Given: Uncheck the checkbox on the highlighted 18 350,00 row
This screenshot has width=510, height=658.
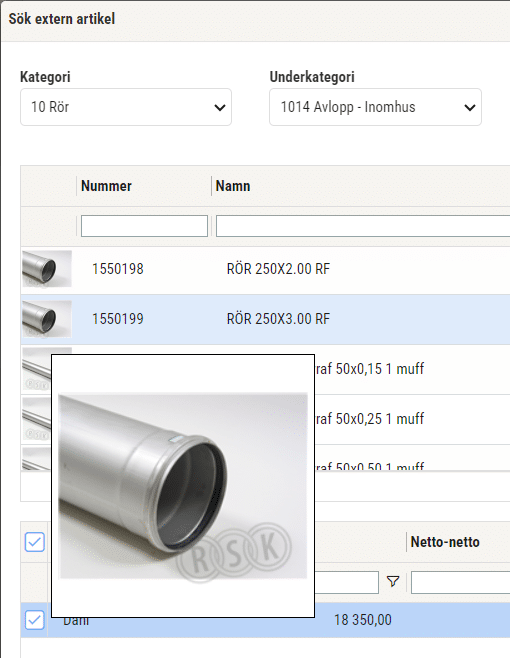Looking at the screenshot, I should pos(35,620).
